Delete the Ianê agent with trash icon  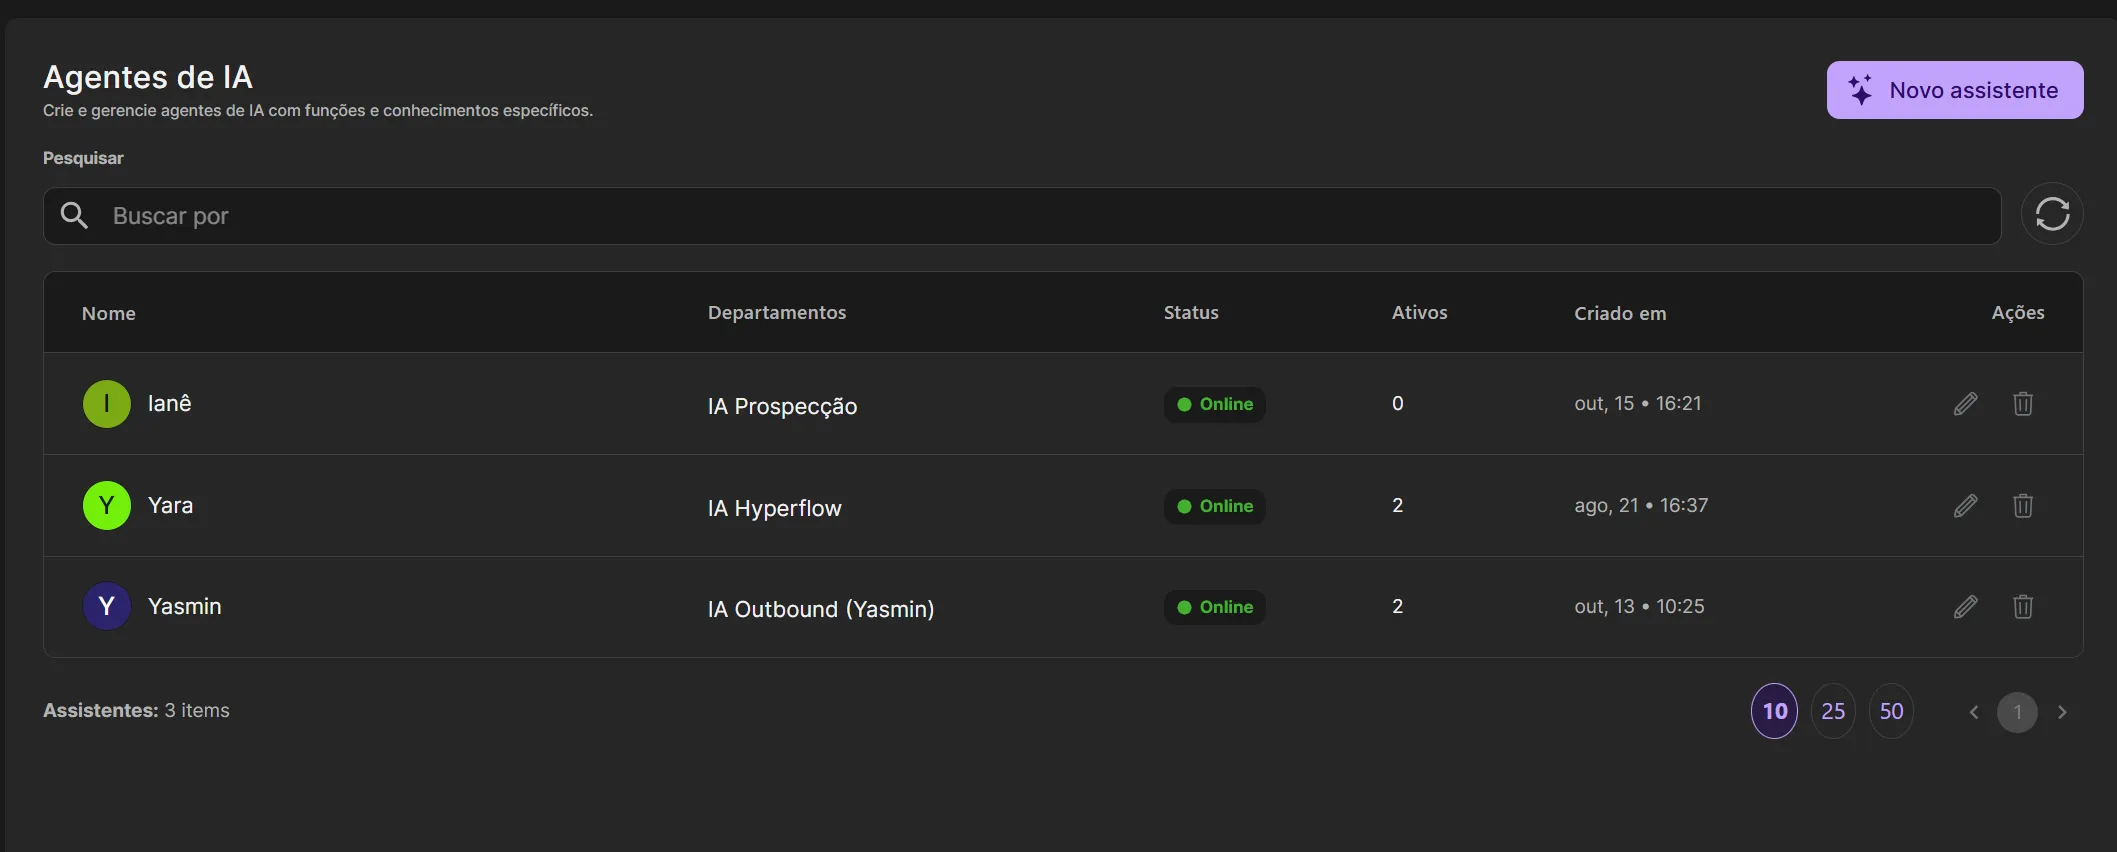tap(2023, 404)
